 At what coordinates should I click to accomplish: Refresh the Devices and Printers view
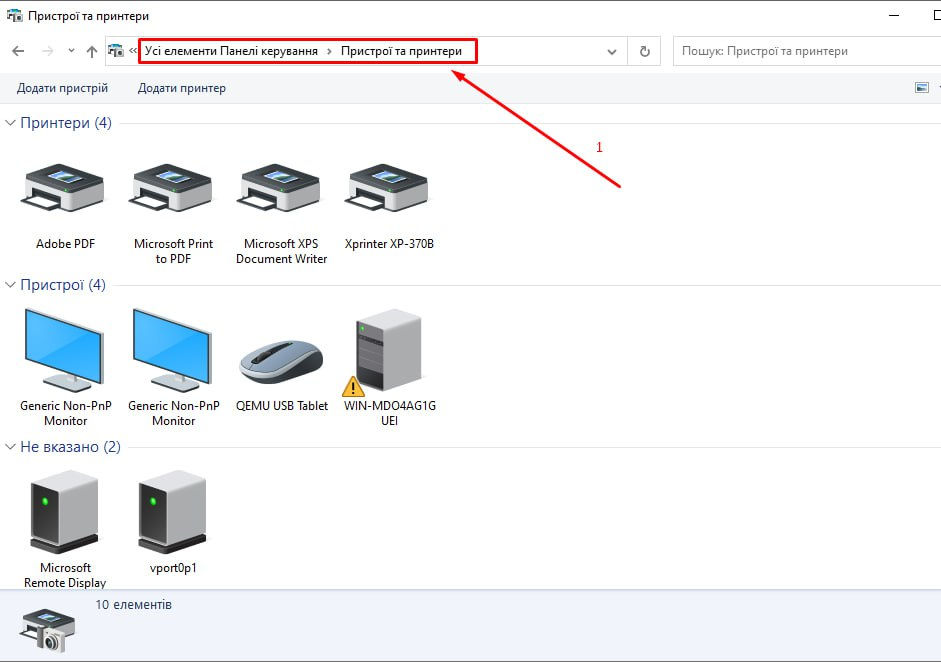click(x=644, y=51)
